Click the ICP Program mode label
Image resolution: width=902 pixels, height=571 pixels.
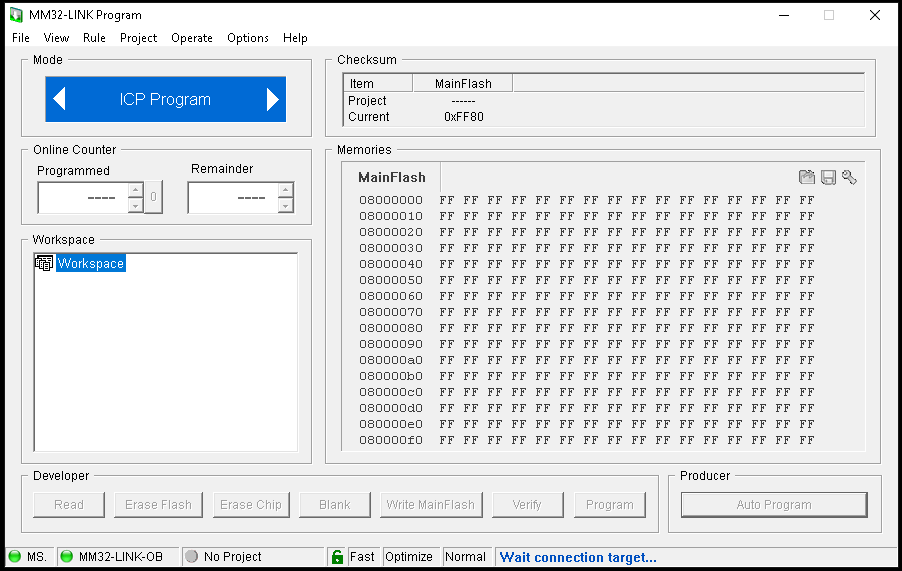(x=165, y=99)
